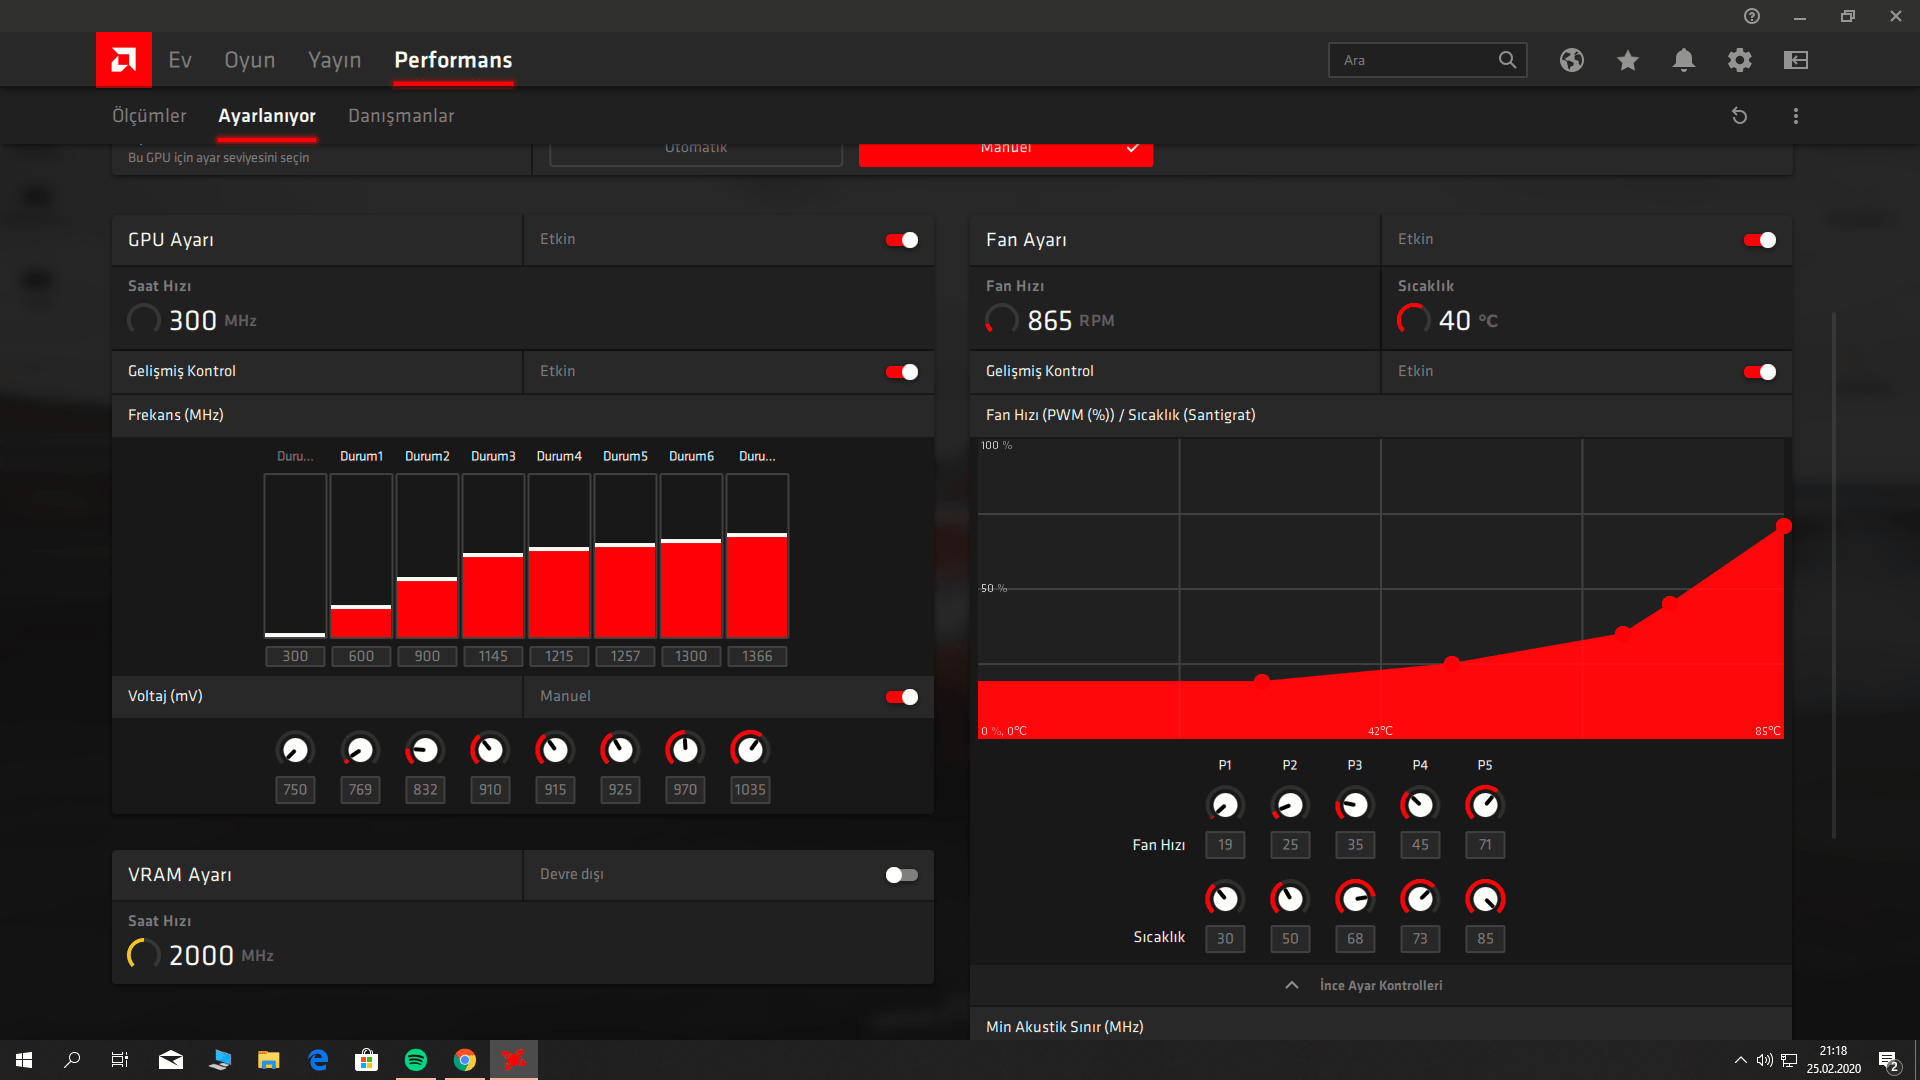Screen dimensions: 1920x1080
Task: Enable the VRAM Ayarı toggle
Action: point(901,875)
